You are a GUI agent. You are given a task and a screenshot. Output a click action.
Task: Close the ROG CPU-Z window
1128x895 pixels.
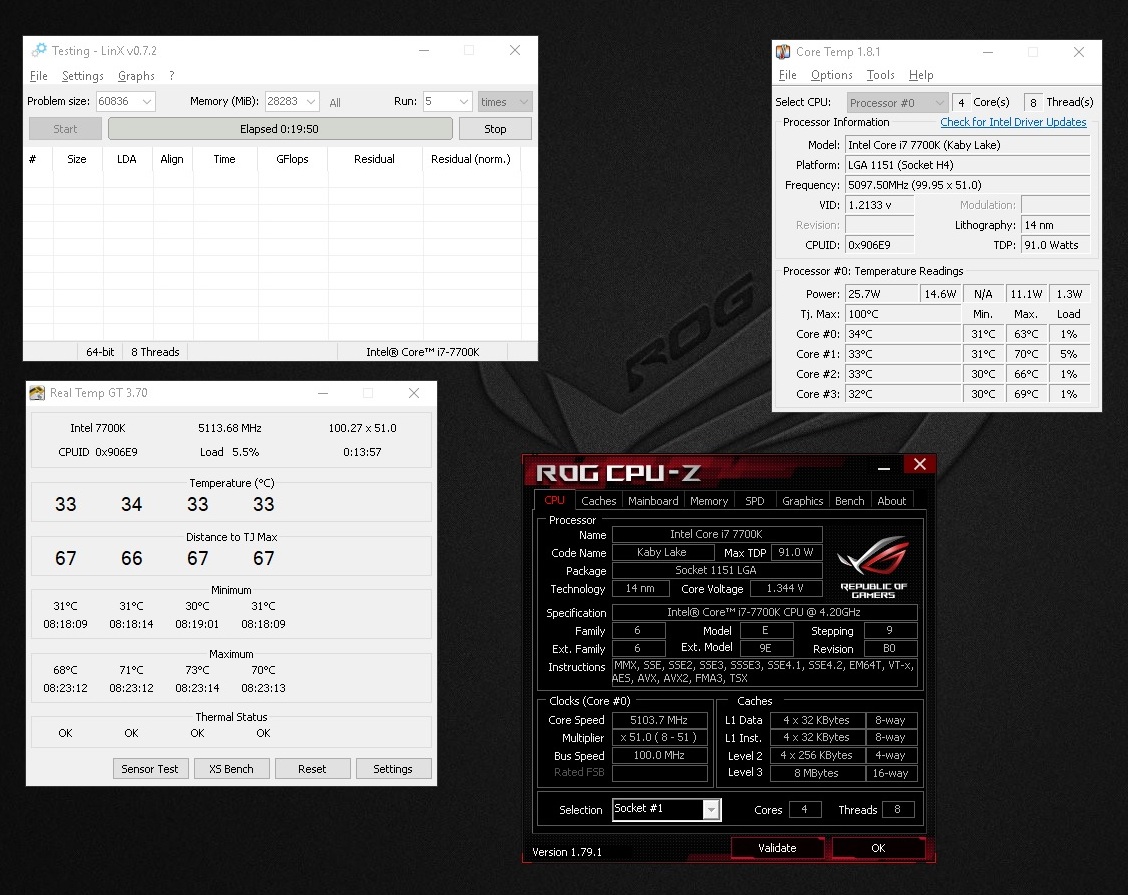919,465
